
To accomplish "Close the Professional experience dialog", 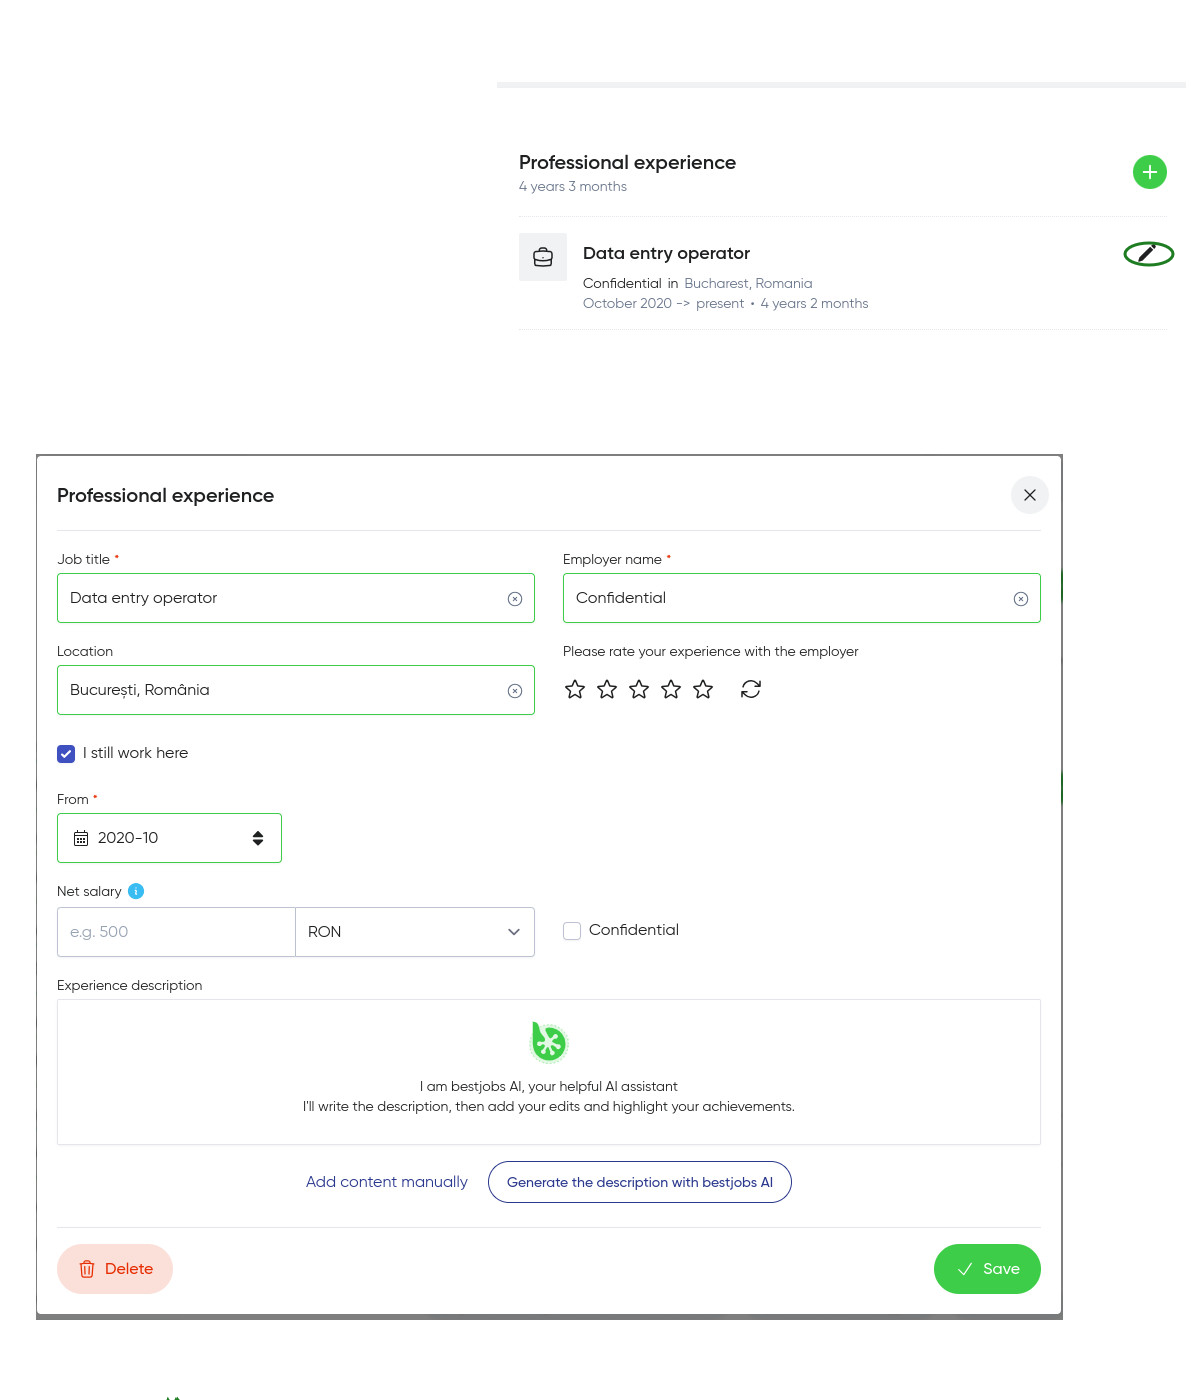I will [1030, 495].
